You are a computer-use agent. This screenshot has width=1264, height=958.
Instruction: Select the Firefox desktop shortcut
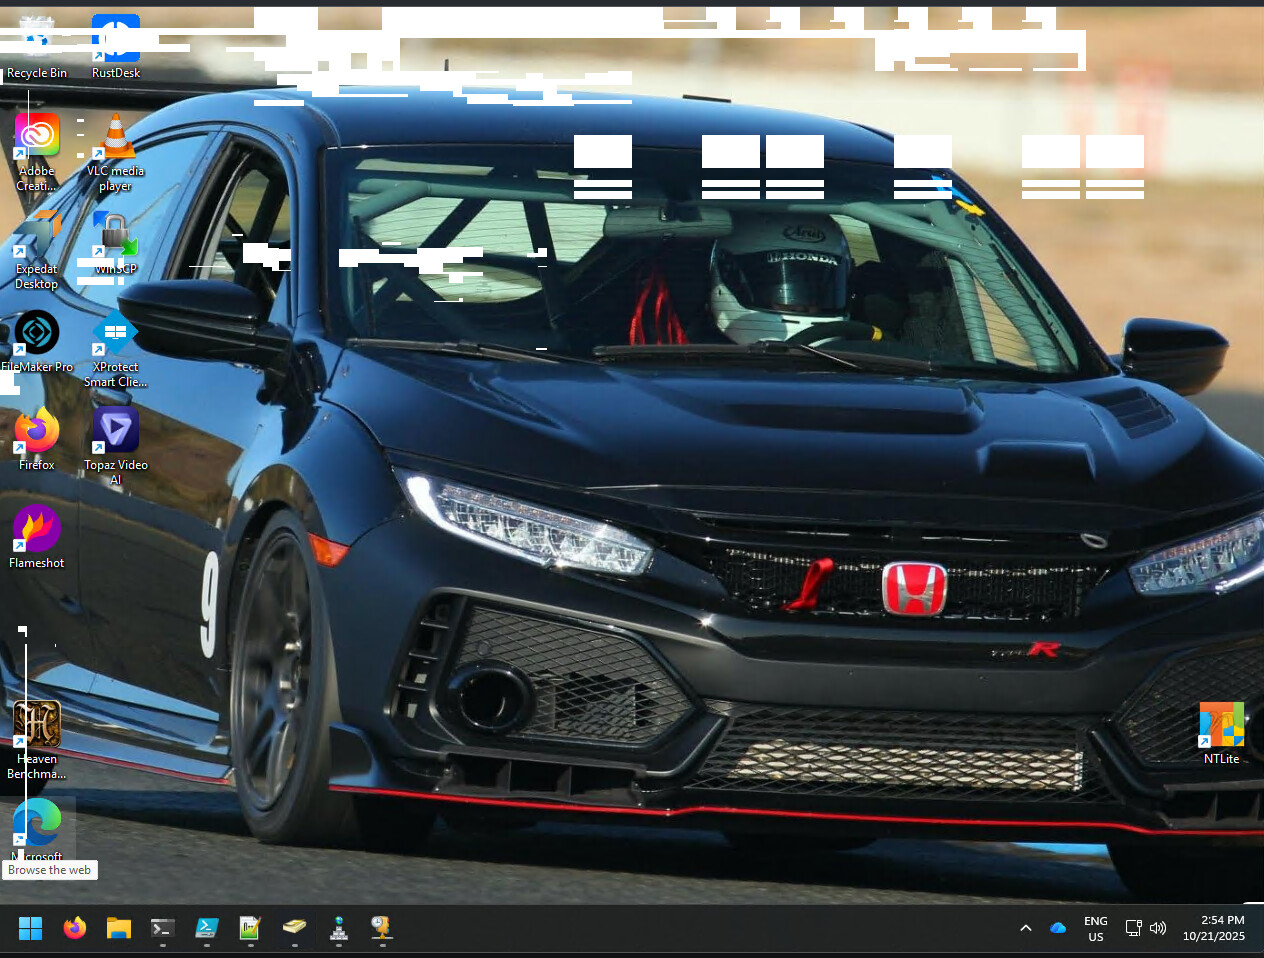click(x=37, y=432)
